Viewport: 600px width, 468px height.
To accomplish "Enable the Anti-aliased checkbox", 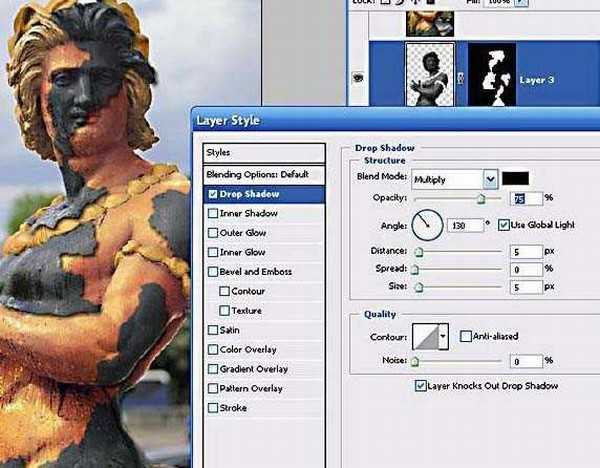I will point(465,337).
